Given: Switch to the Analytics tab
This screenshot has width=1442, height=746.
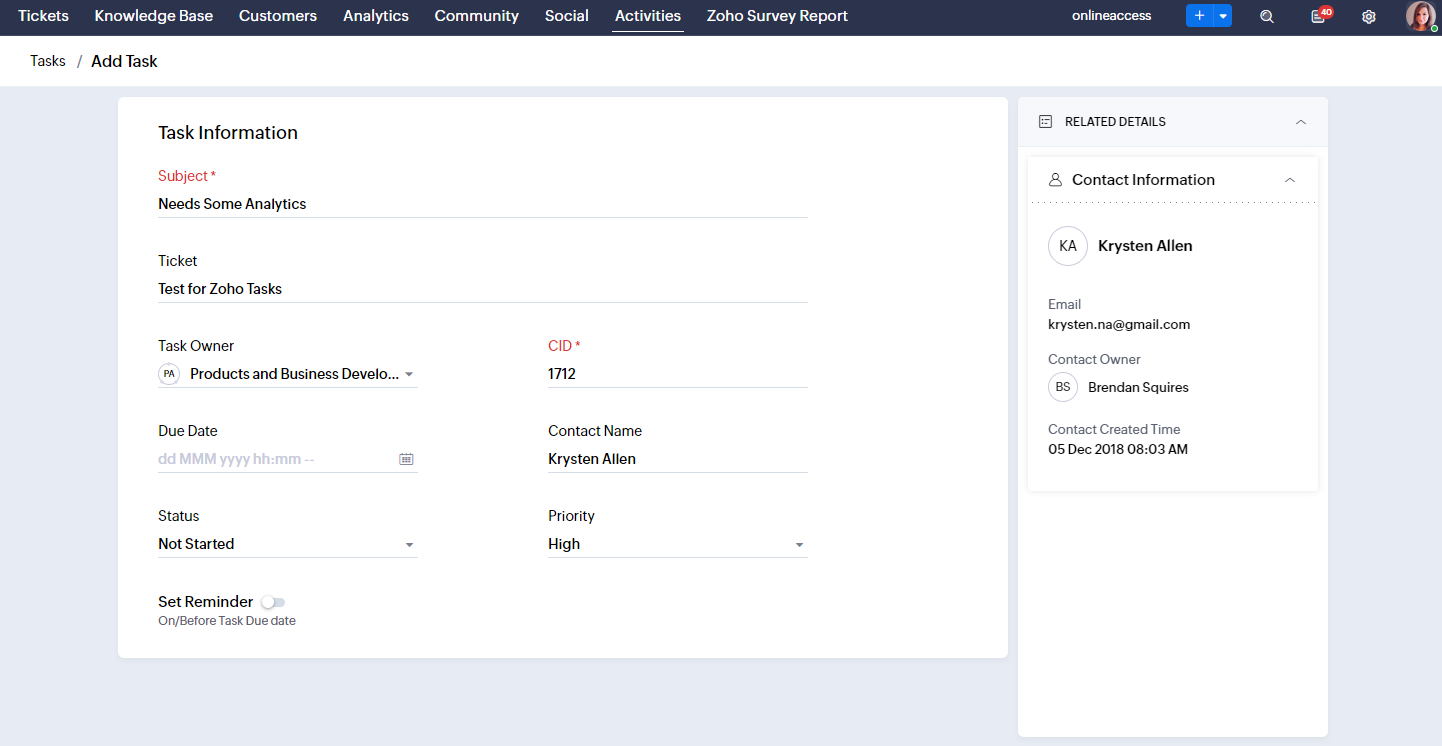Looking at the screenshot, I should 375,16.
